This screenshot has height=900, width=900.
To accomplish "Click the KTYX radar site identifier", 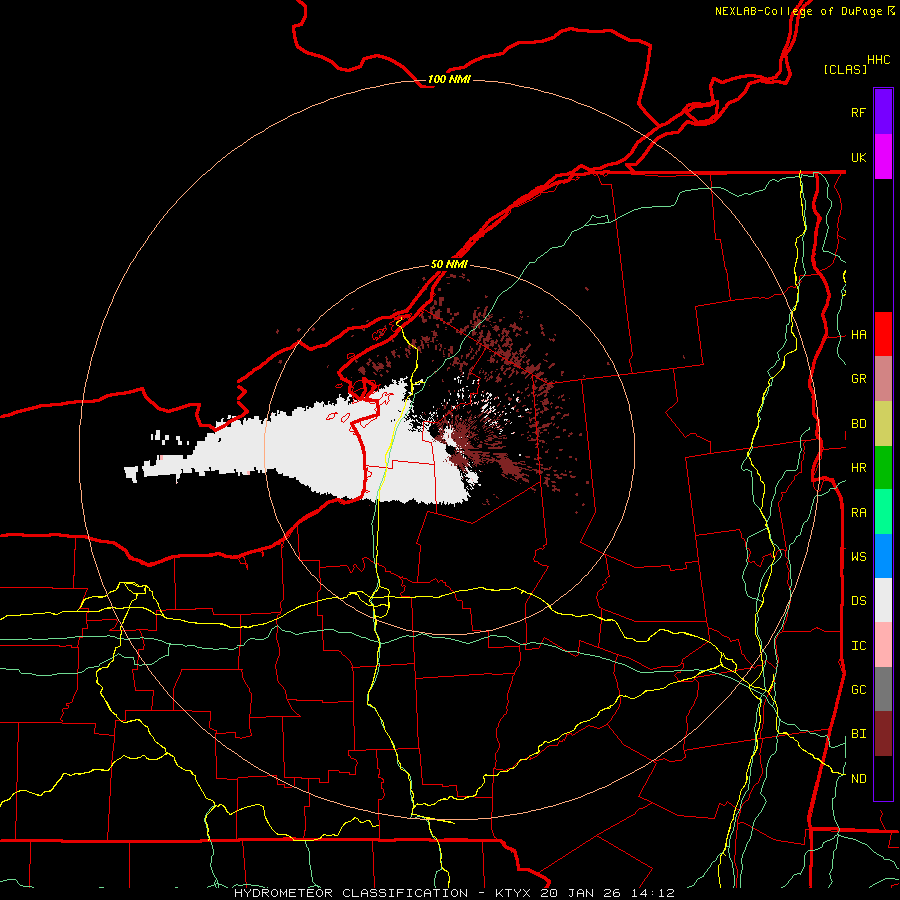I will (x=513, y=893).
